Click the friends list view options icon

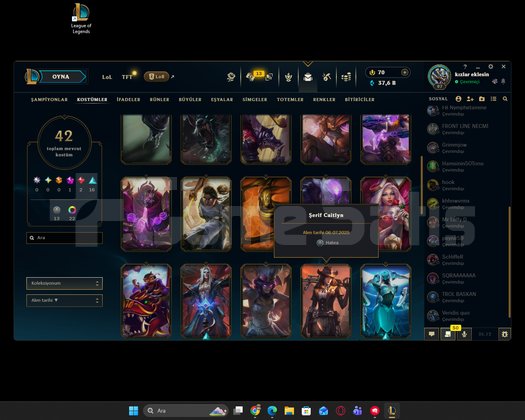coord(493,99)
